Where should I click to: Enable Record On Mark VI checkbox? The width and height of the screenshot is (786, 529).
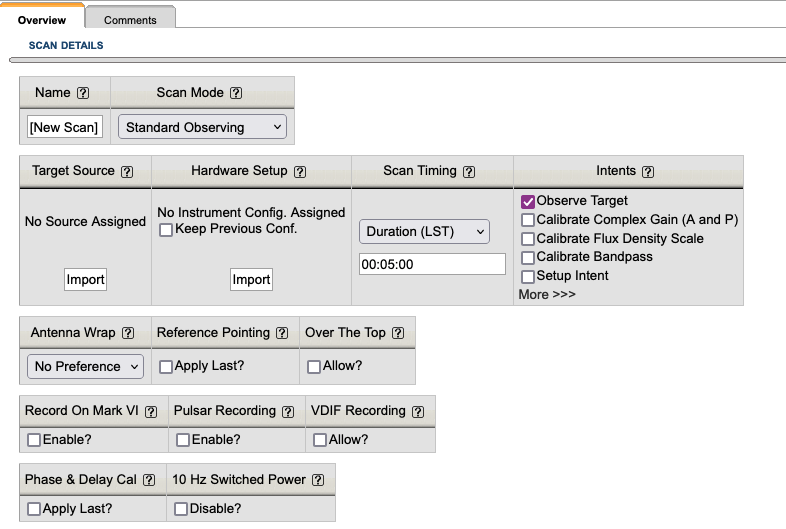[34, 440]
